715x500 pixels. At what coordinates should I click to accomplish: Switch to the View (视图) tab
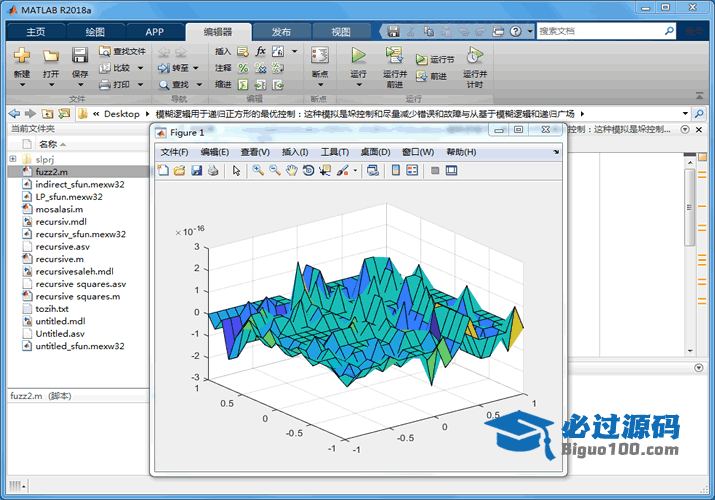(341, 32)
